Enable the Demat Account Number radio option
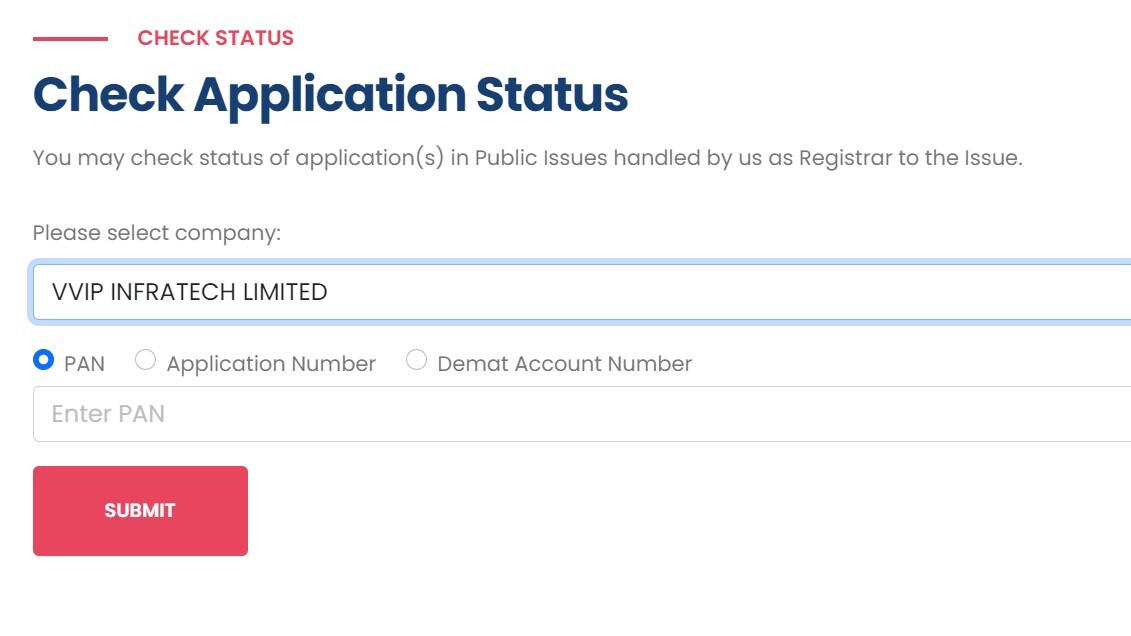The width and height of the screenshot is (1131, 636). point(416,360)
